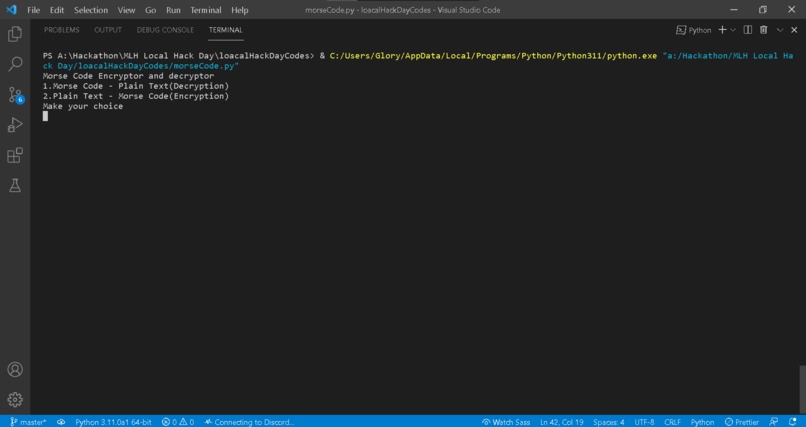Screen dimensions: 806x427
Task: Open the Edit menu
Action: click(57, 10)
